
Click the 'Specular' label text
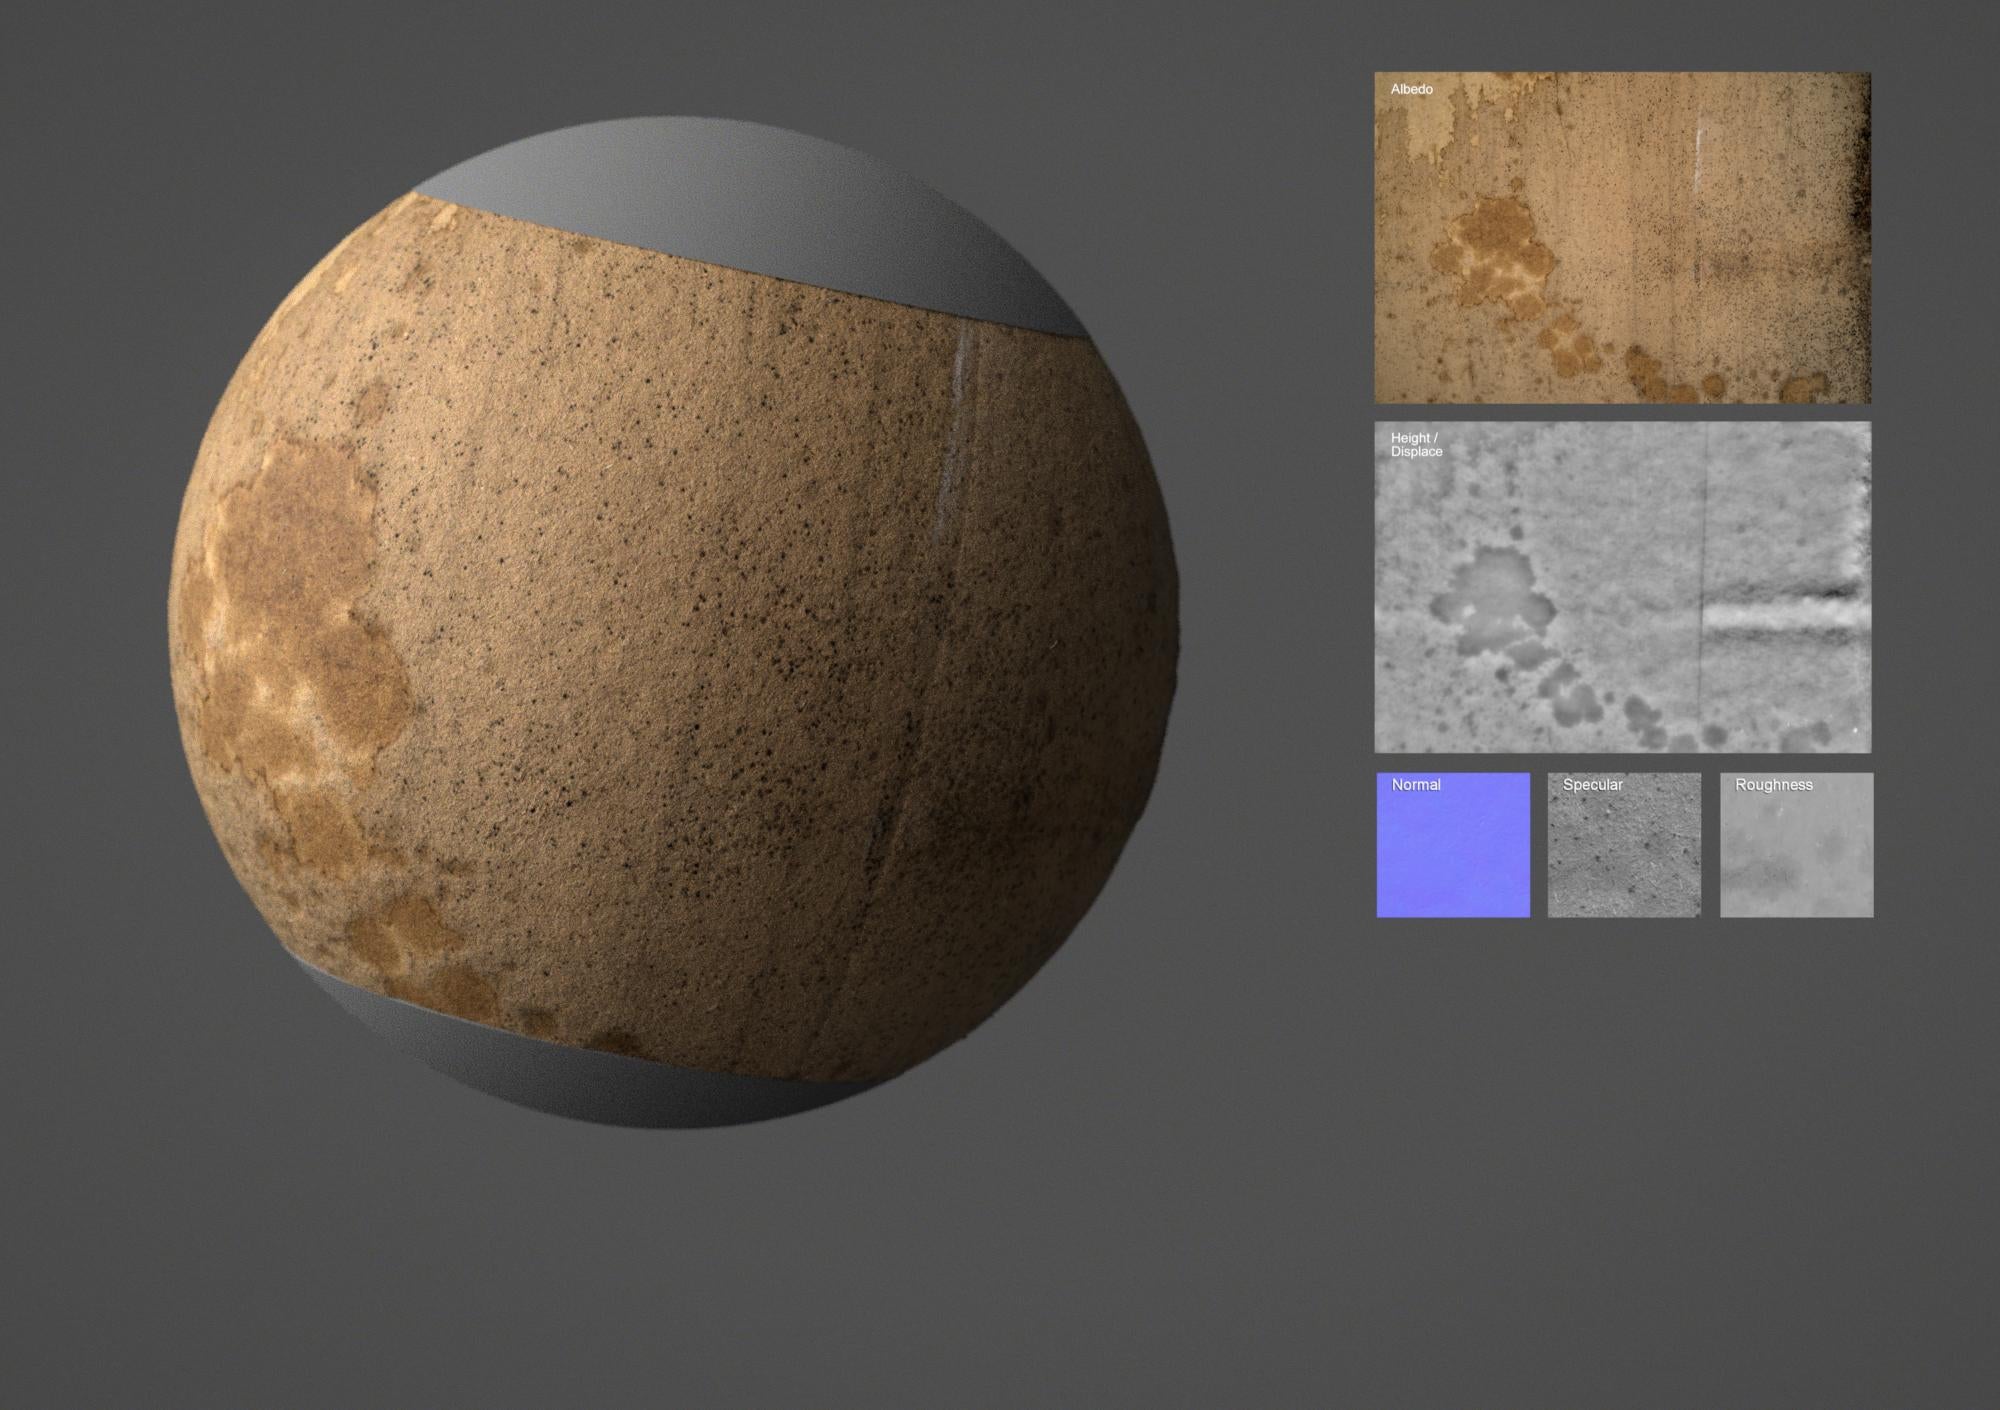point(1592,785)
